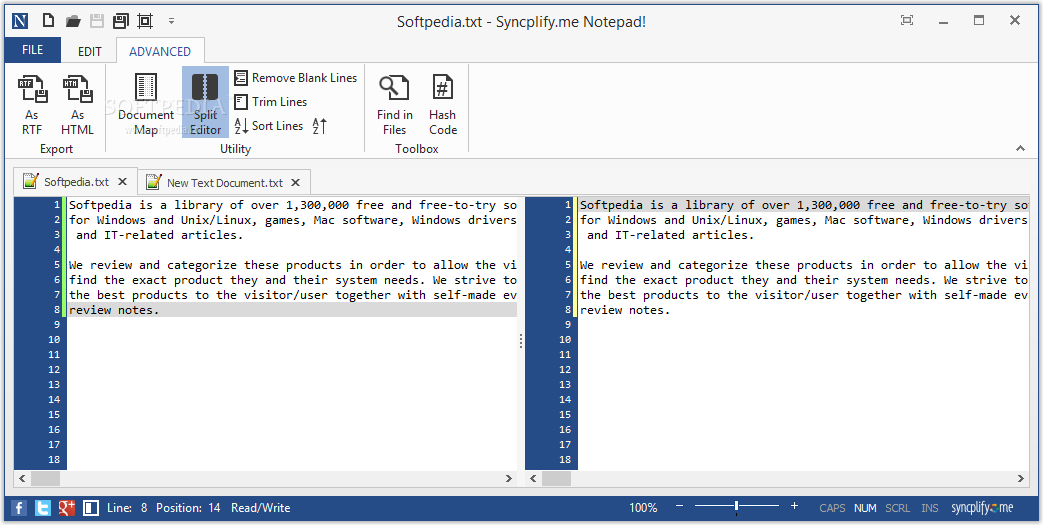Switch to the EDIT ribbon tab
The width and height of the screenshot is (1043, 525).
(90, 51)
